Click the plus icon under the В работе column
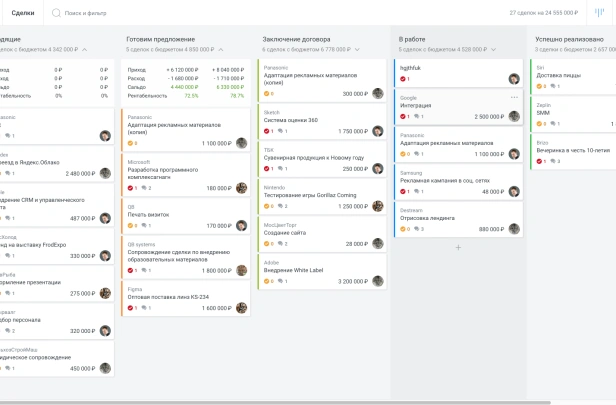This screenshot has height=405, width=616. (458, 247)
